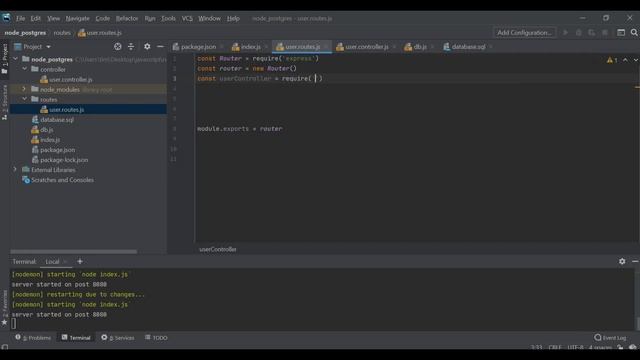Open the Refactor menu
The width and height of the screenshot is (640, 360).
point(127,18)
